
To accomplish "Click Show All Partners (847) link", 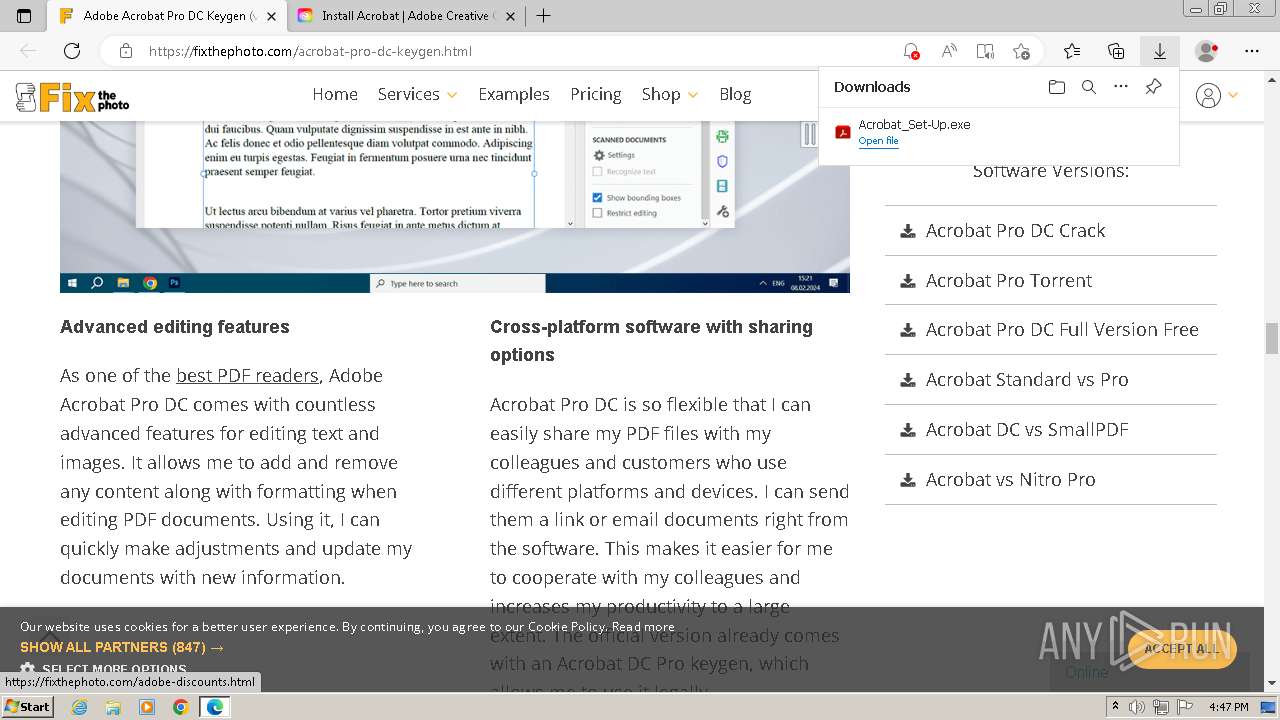I will [121, 647].
